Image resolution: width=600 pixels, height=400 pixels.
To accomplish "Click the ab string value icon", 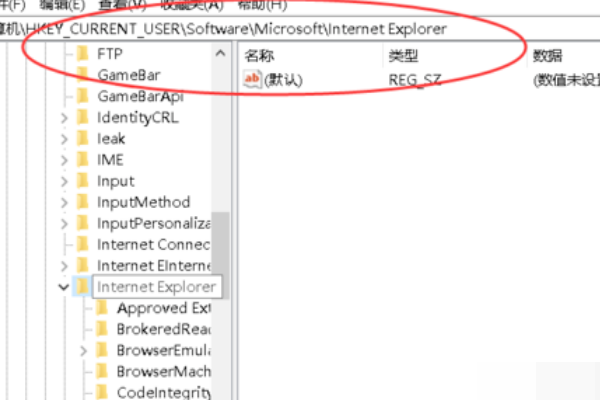I will [252, 79].
